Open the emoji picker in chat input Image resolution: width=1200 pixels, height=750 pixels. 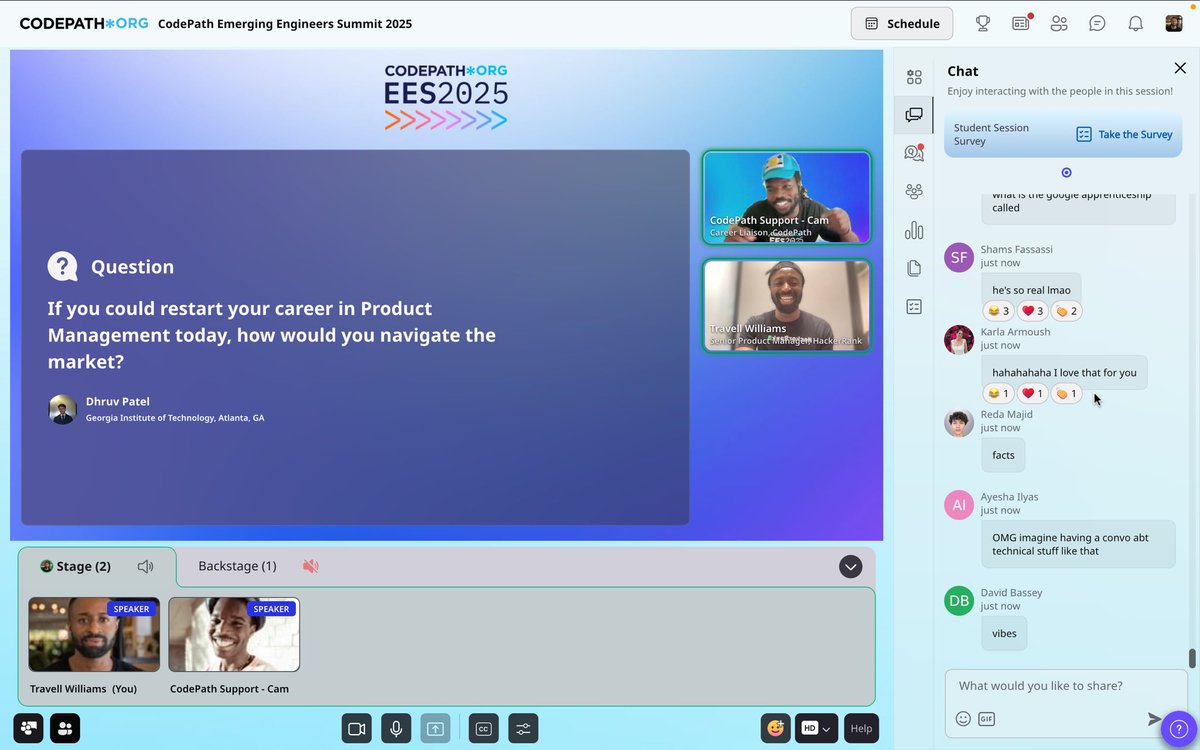[x=963, y=719]
